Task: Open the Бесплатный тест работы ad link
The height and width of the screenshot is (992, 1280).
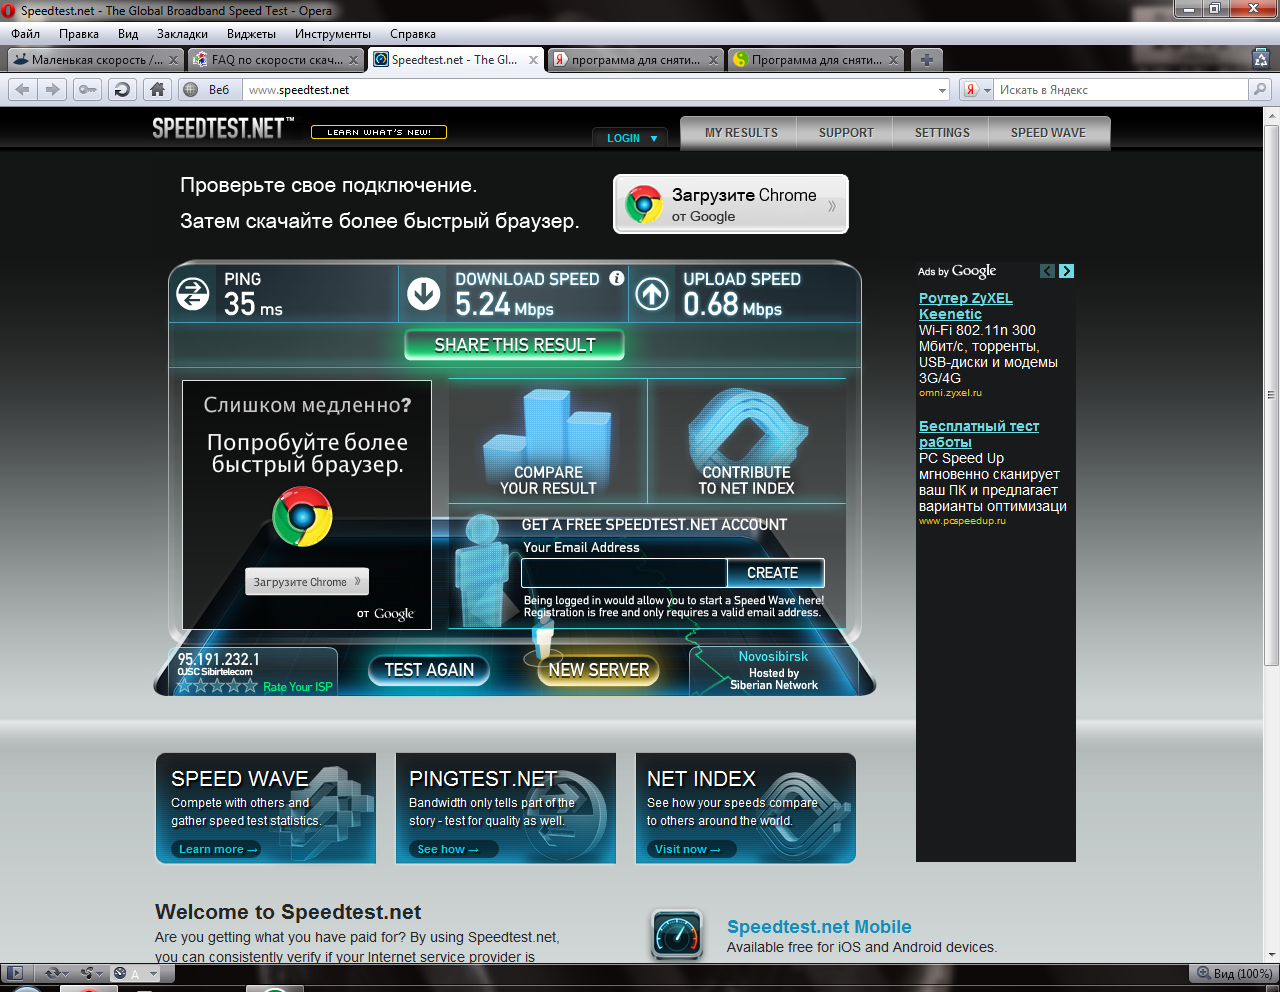Action: [979, 434]
